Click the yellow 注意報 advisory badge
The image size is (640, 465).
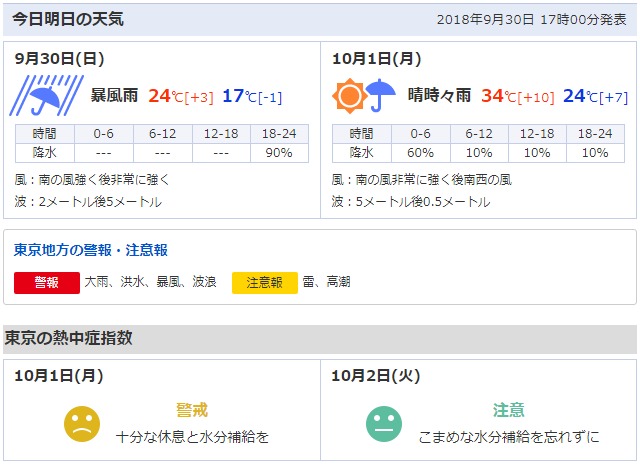[x=265, y=282]
